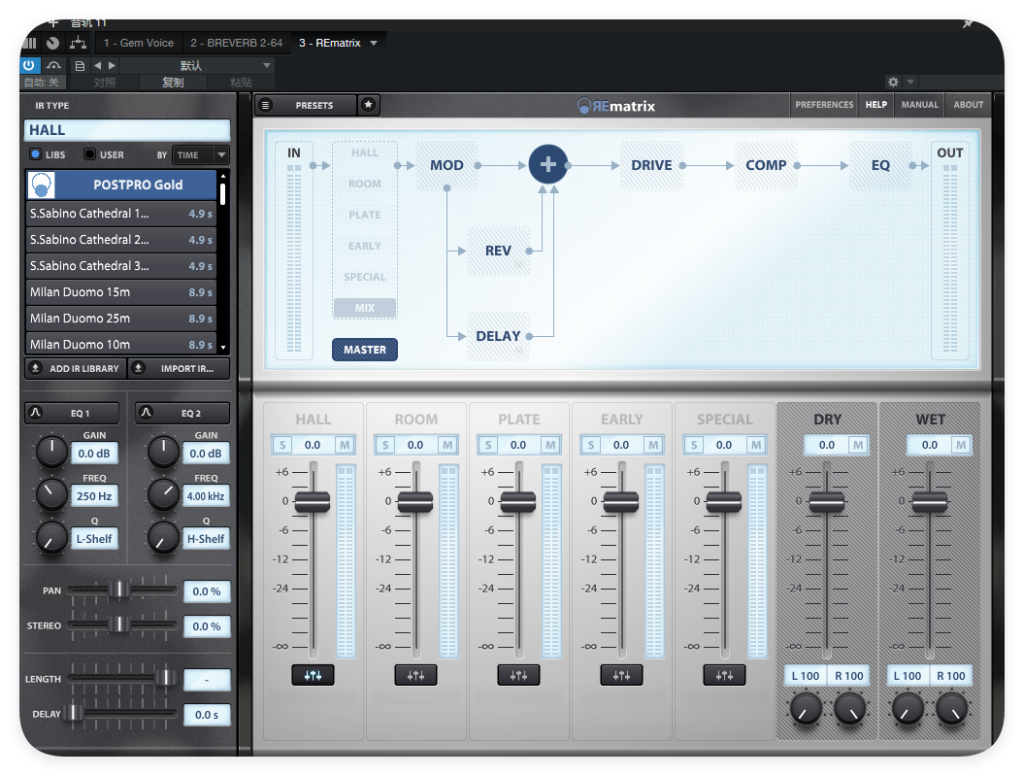The height and width of the screenshot is (776, 1024).
Task: Mute the ROOM channel
Action: (x=447, y=445)
